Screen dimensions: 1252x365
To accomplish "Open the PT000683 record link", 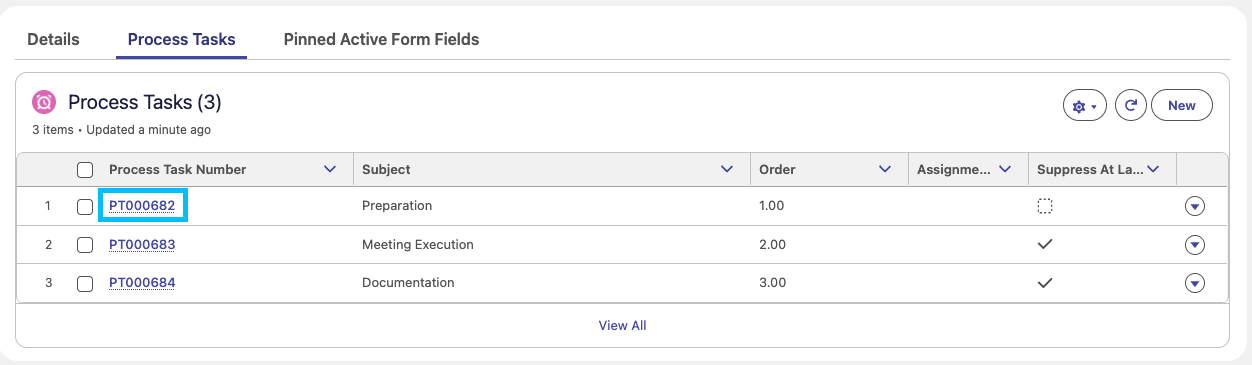I will pyautogui.click(x=142, y=244).
